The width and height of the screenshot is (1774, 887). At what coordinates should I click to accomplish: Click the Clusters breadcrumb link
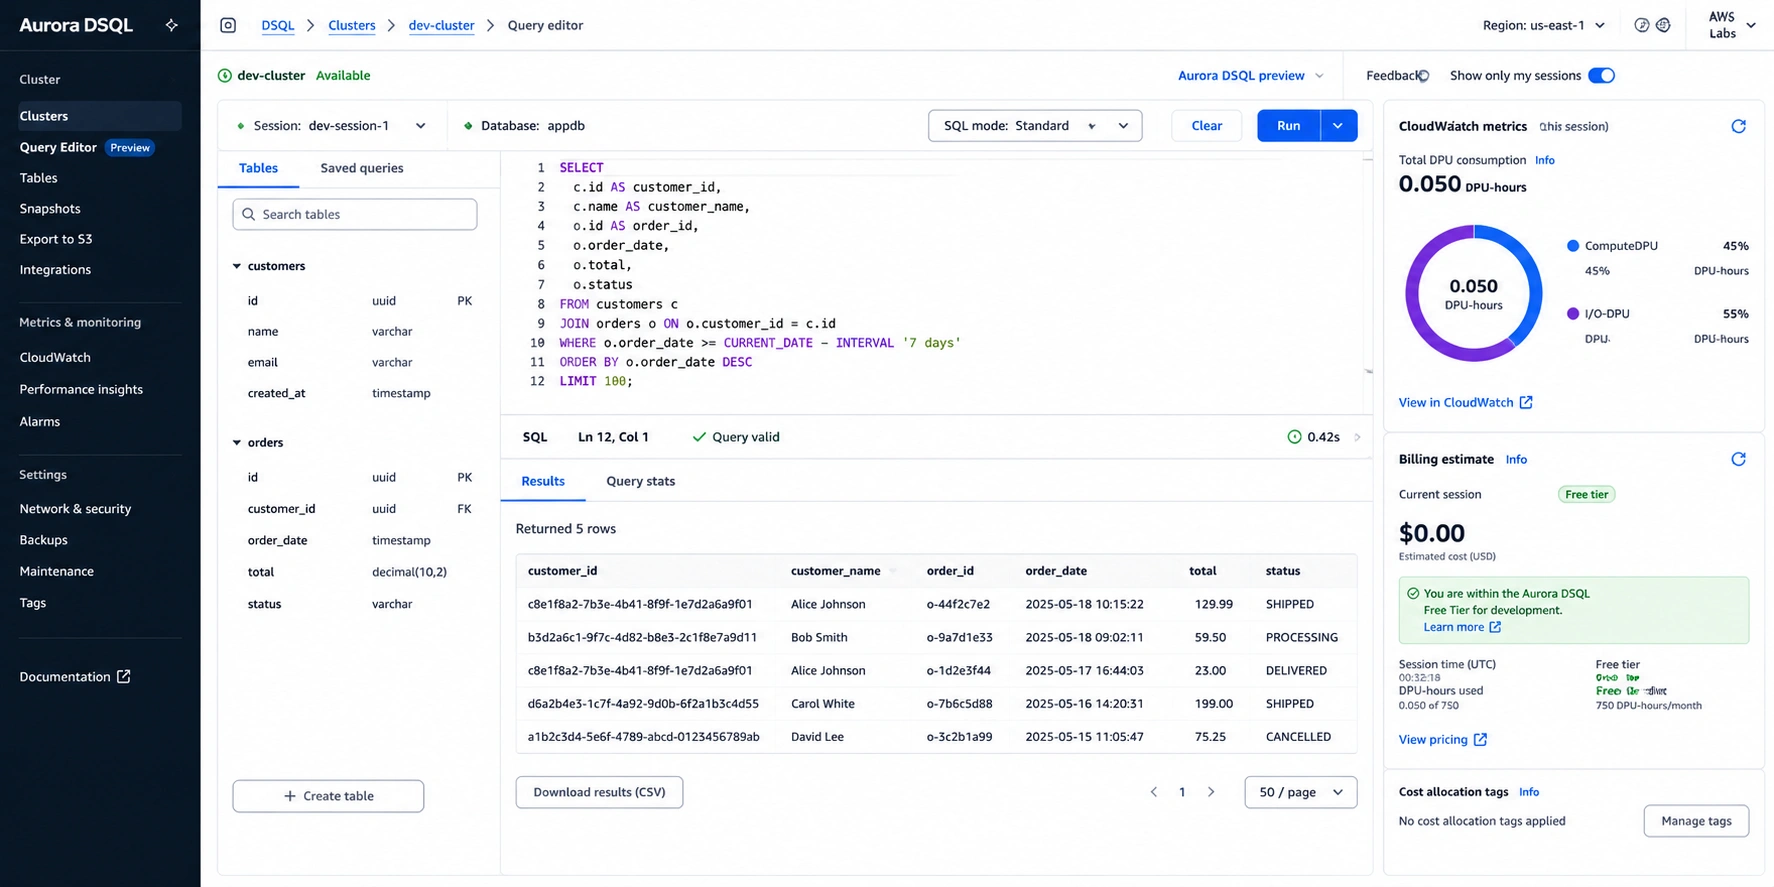[x=352, y=25]
